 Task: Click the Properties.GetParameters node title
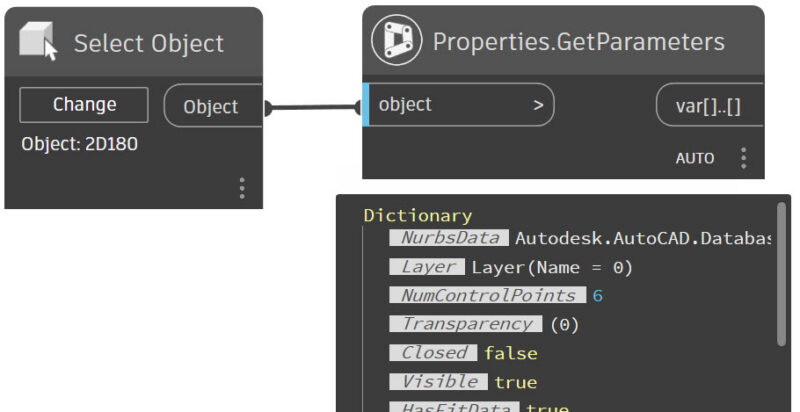[579, 41]
